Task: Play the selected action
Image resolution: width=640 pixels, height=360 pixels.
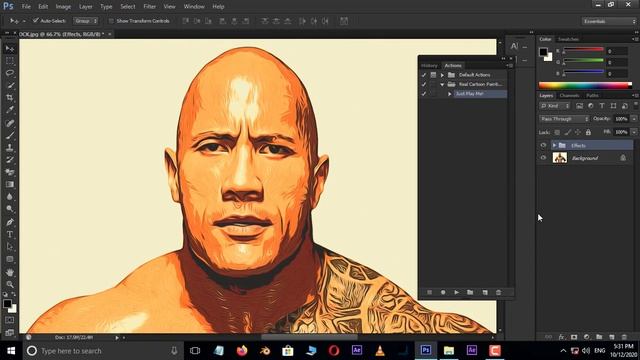Action: tap(456, 292)
